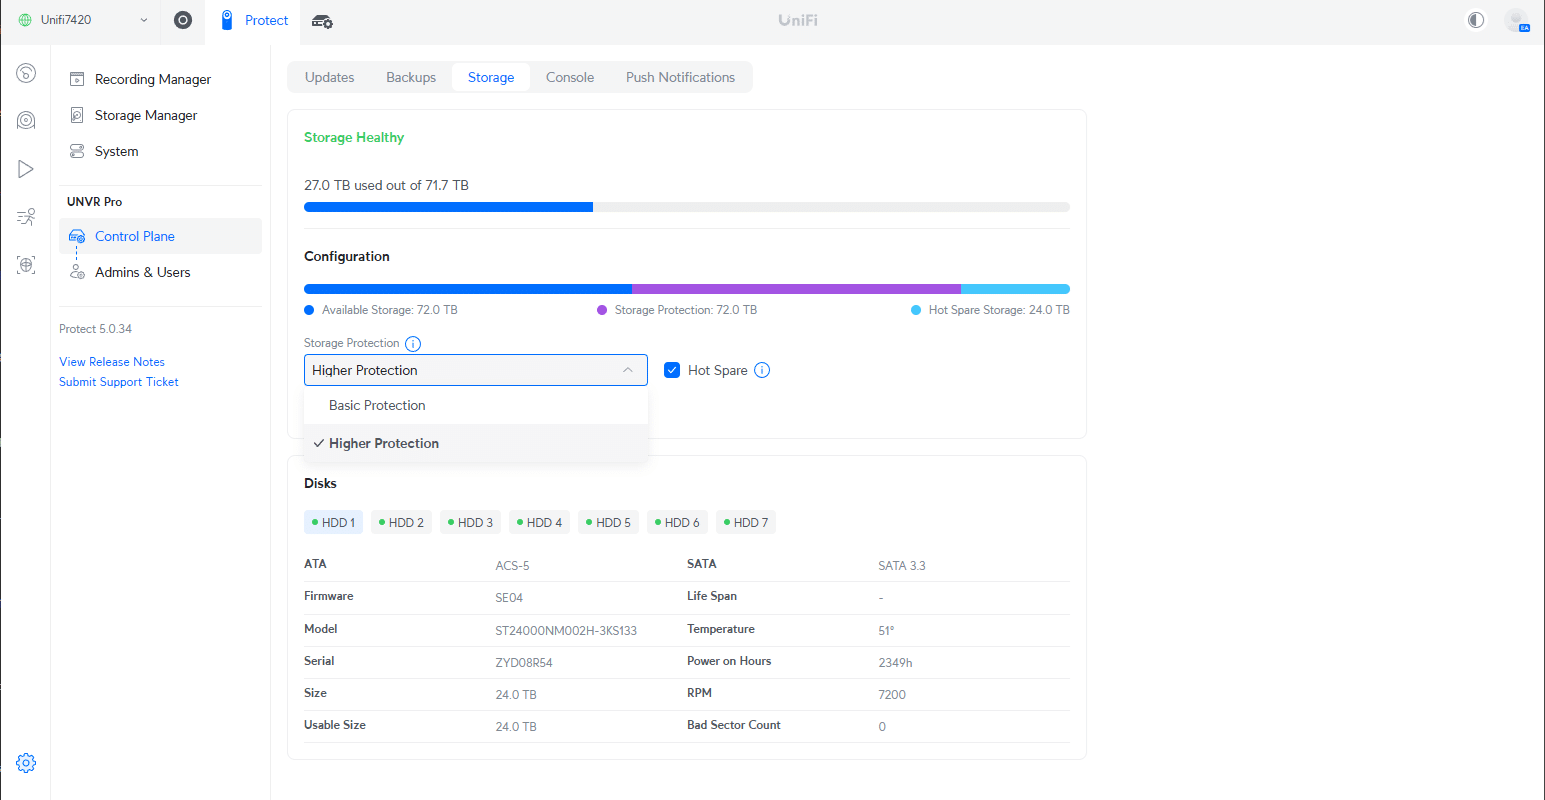Screen dimensions: 1545x800
Task: Show Hot Spare info tooltip icon
Action: pos(762,370)
